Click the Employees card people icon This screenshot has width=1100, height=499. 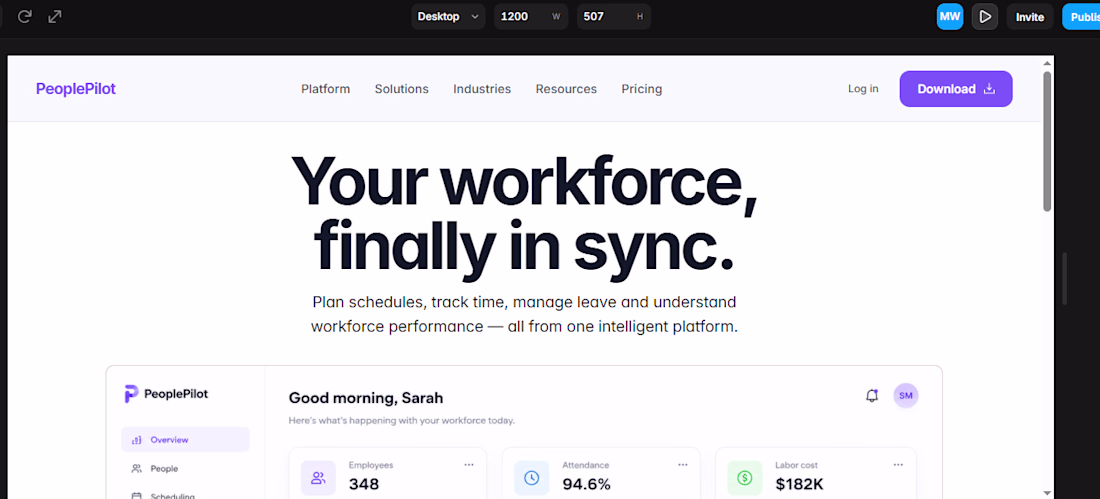point(318,478)
